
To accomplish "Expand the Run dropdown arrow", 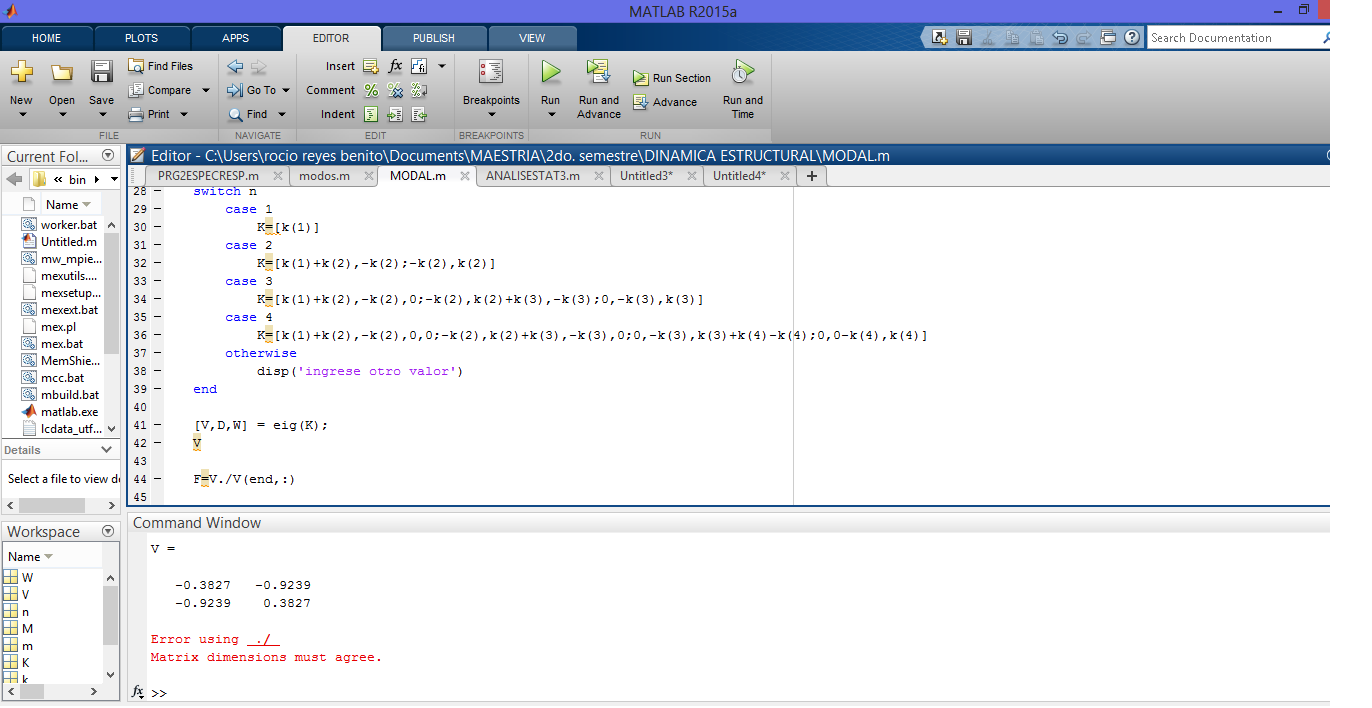I will 551,114.
